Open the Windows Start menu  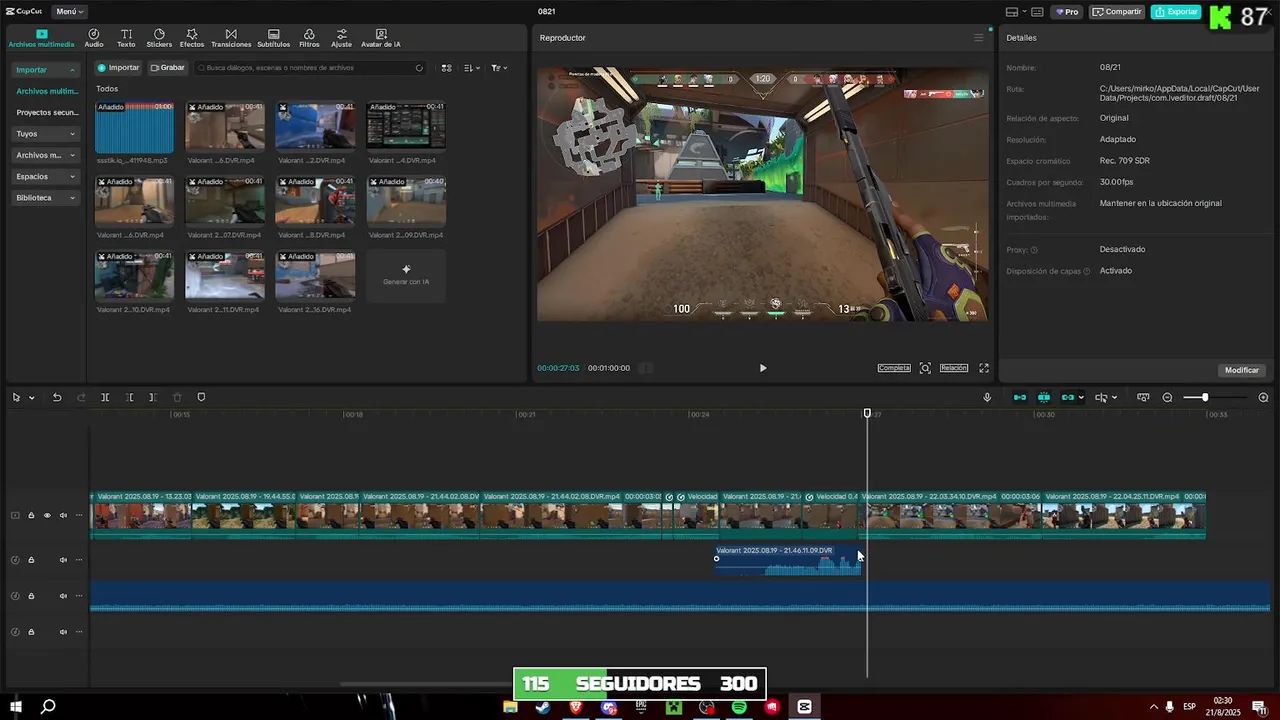16,707
